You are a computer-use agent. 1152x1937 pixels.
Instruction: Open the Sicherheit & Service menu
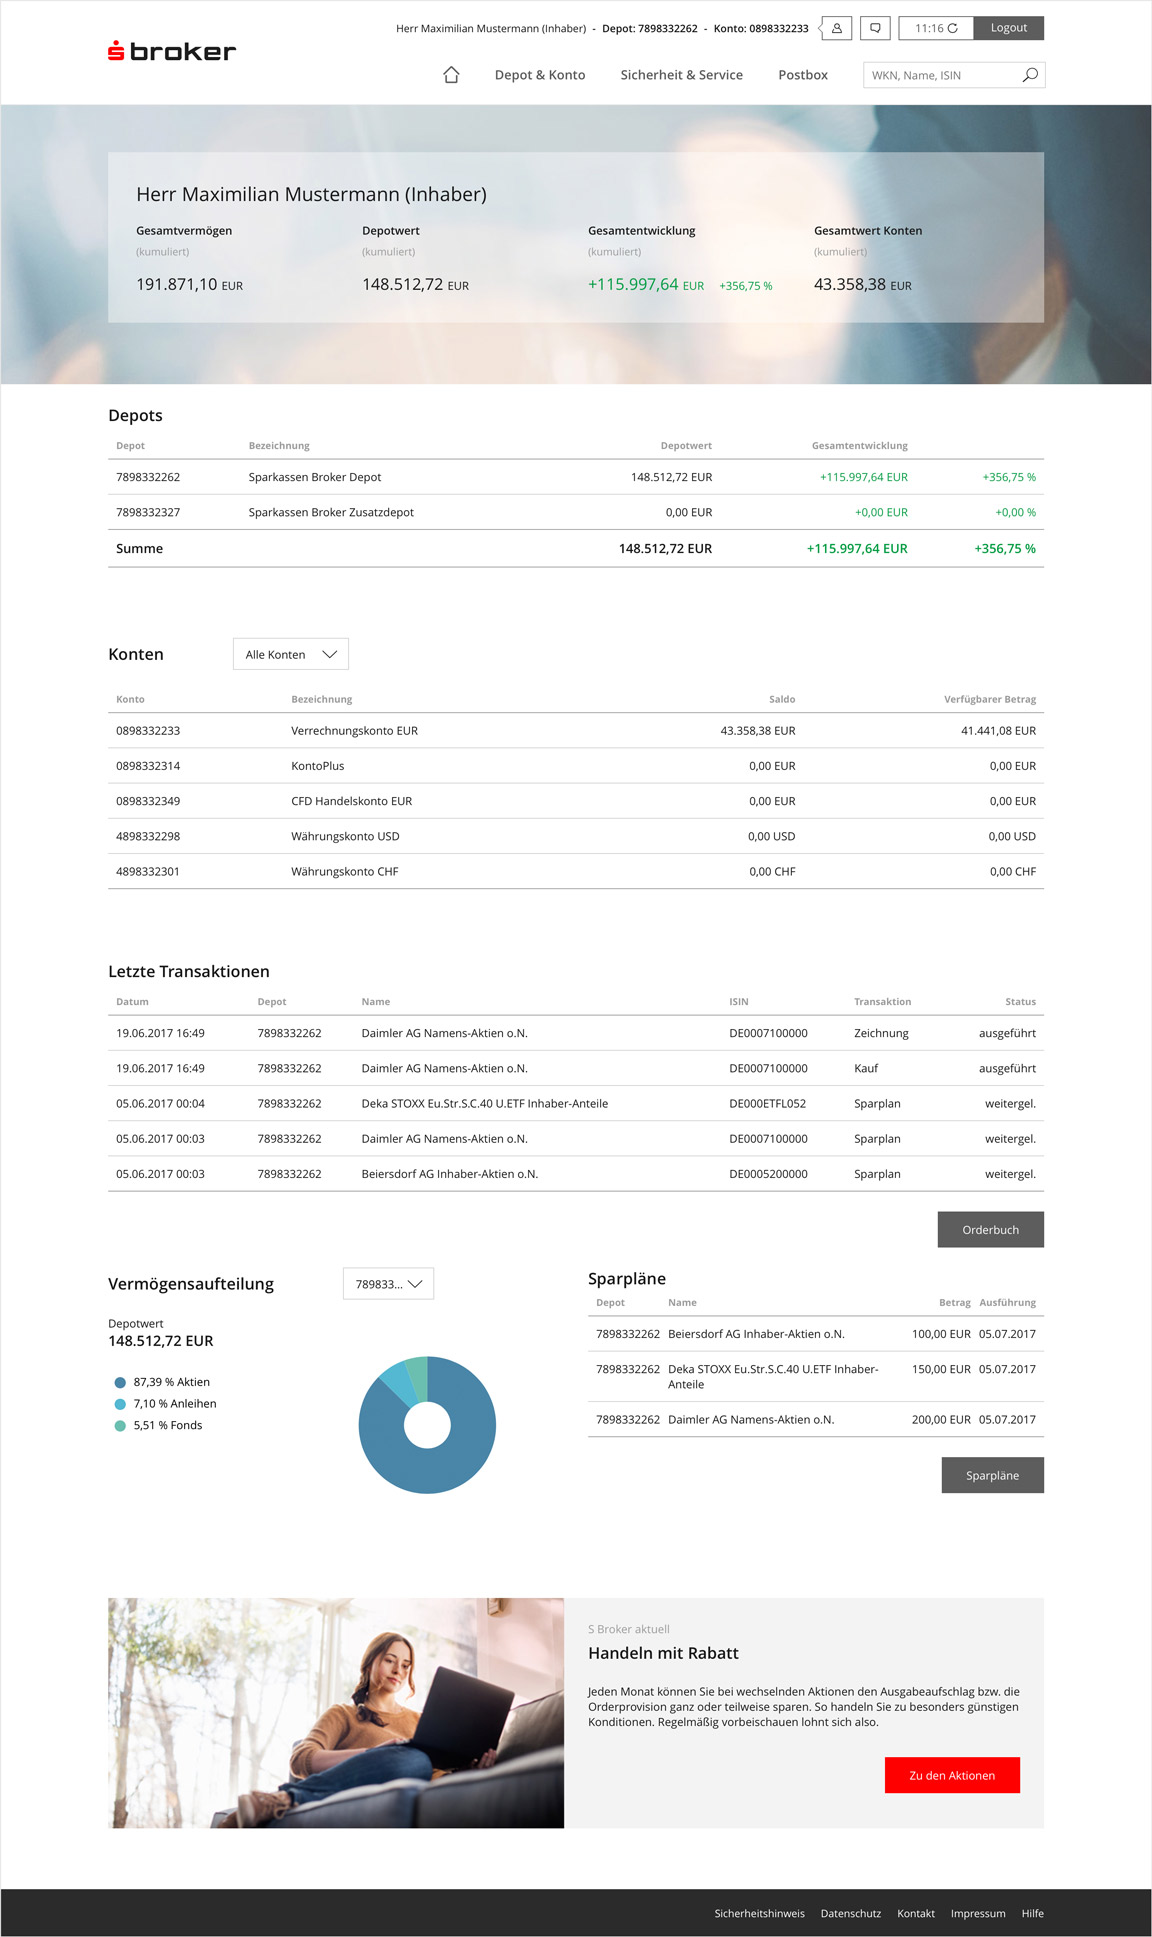(x=681, y=75)
